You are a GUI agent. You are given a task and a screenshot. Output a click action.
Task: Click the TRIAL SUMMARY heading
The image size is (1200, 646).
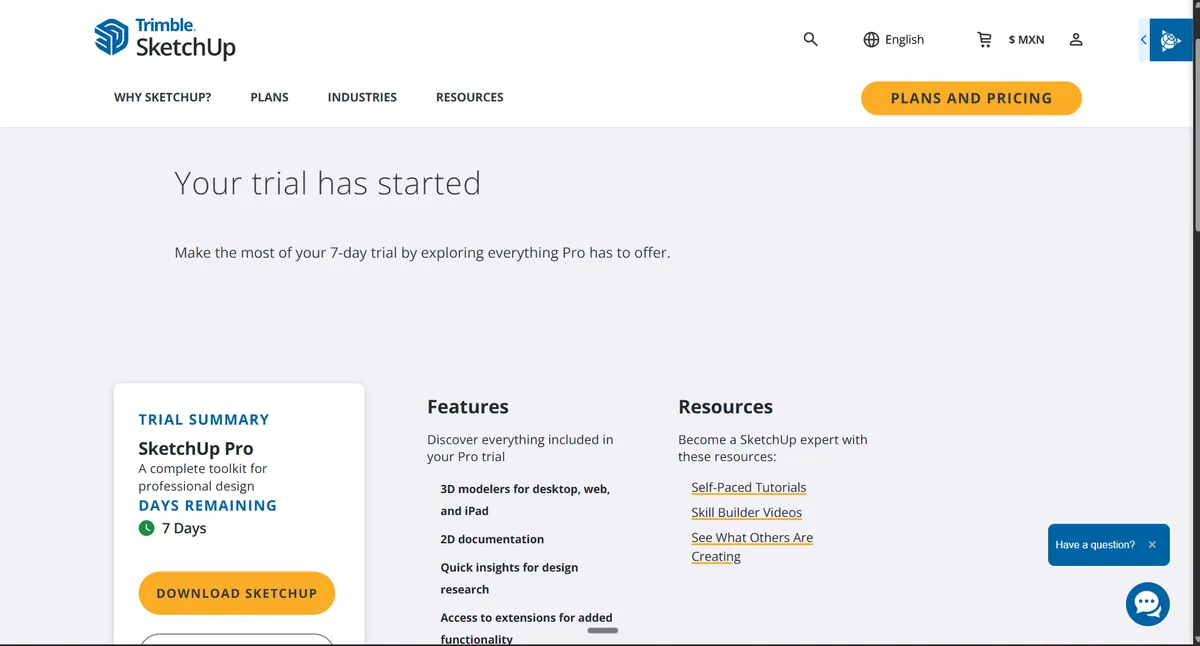pos(204,420)
